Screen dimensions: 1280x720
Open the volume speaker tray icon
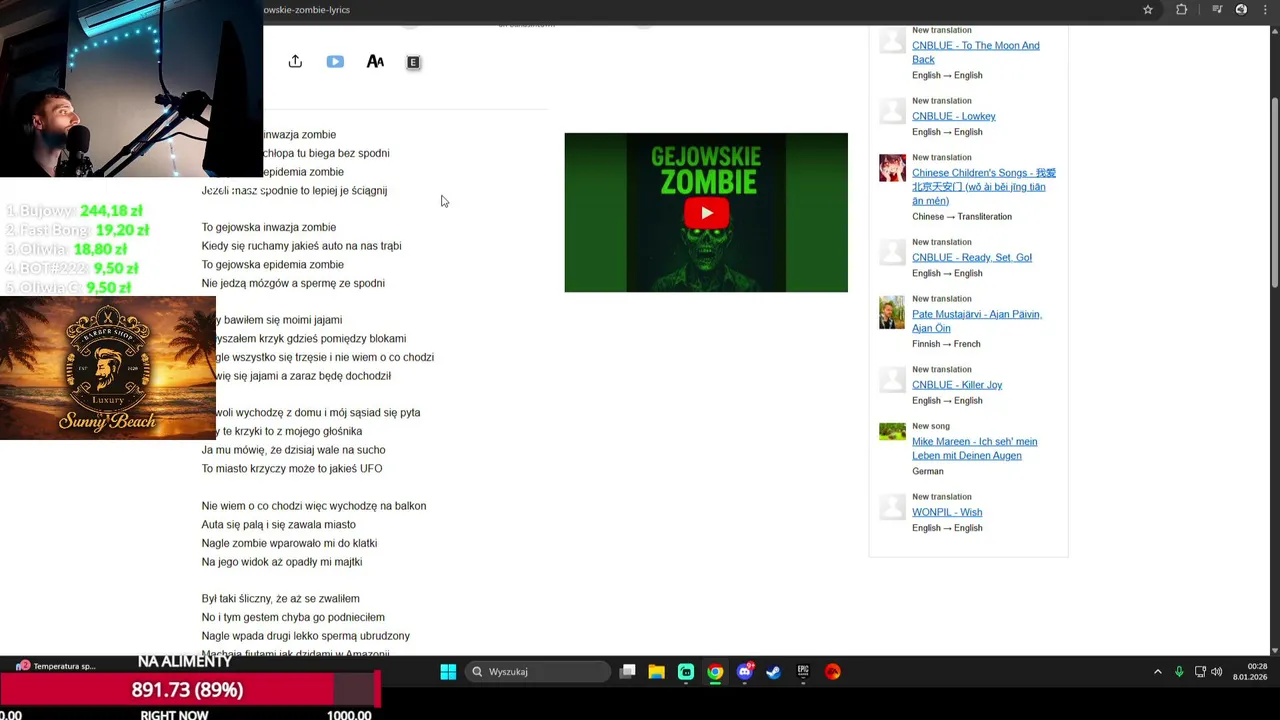click(x=1217, y=672)
